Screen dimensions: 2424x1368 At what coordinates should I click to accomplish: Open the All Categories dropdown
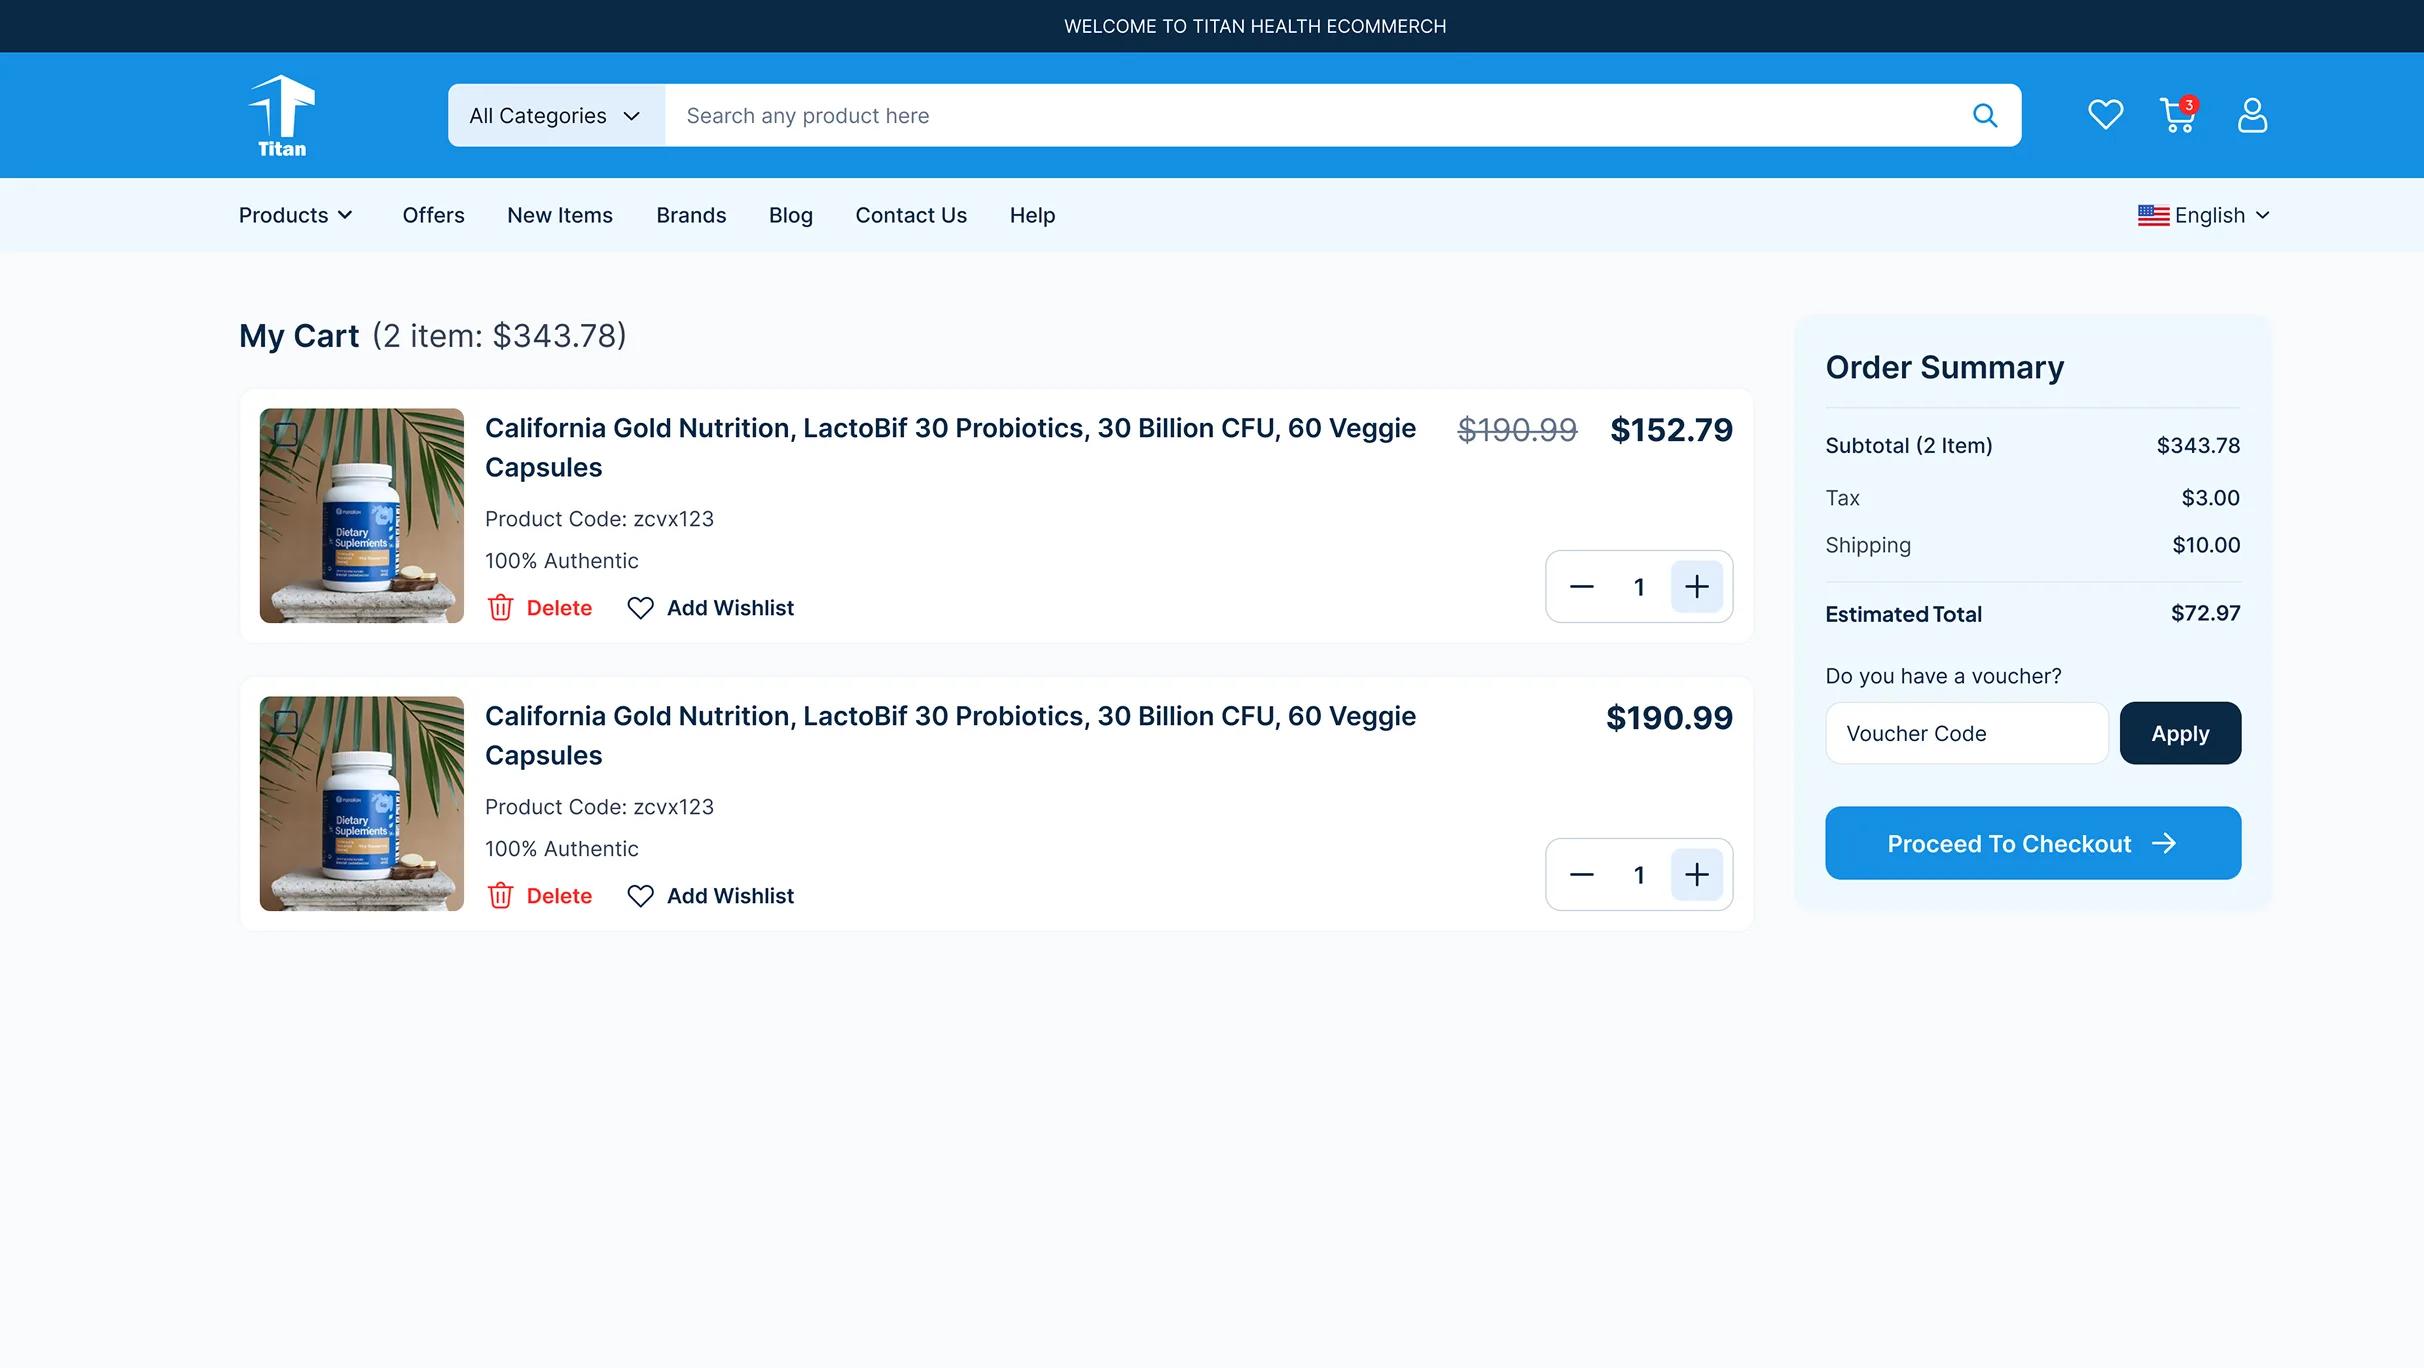click(x=556, y=116)
